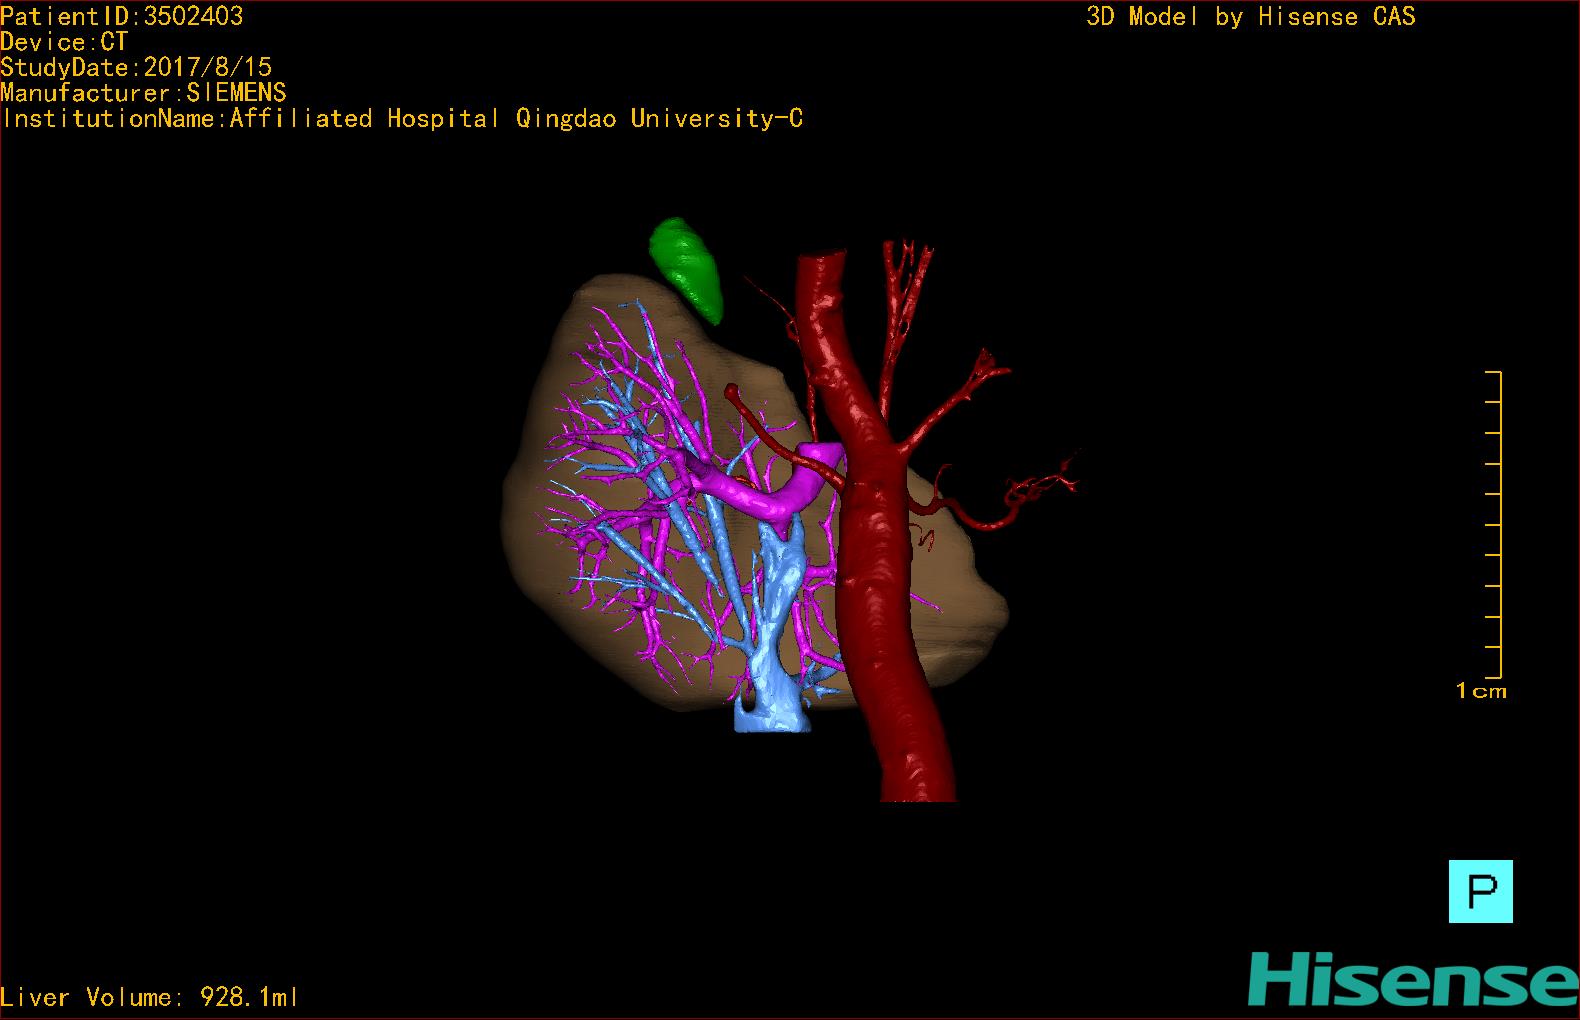This screenshot has width=1580, height=1020.
Task: Click the 3D Model by Hisense CAS text
Action: click(x=1251, y=16)
